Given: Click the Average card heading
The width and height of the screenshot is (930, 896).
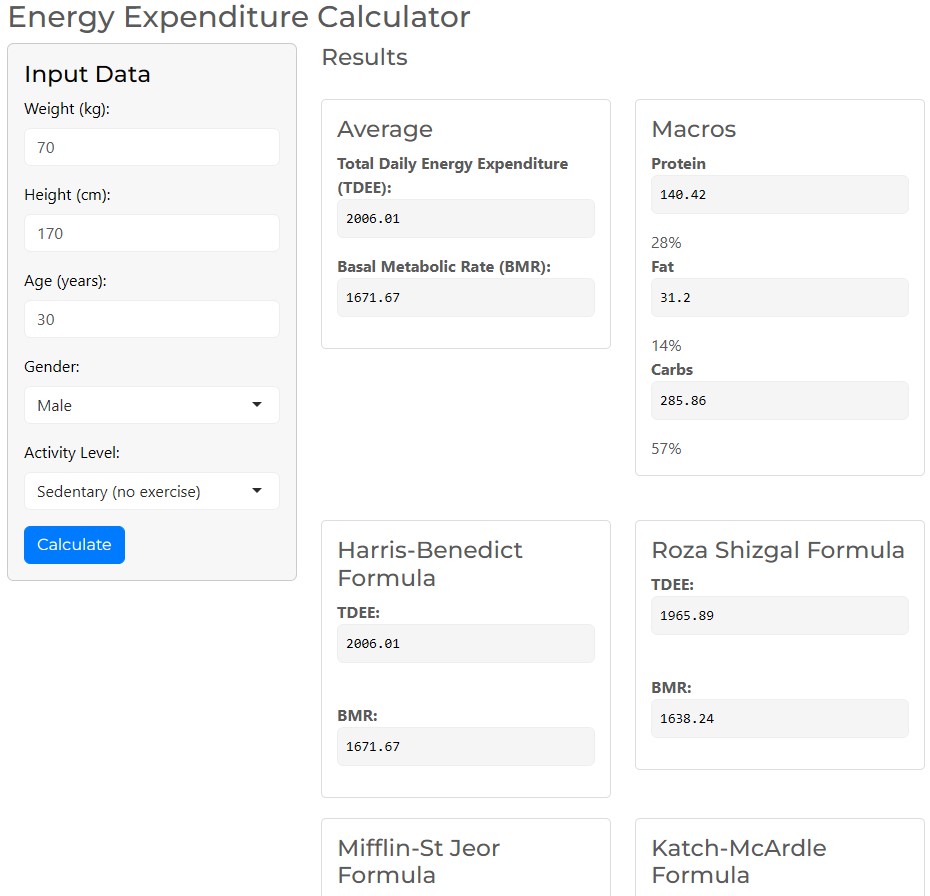Looking at the screenshot, I should click(x=385, y=129).
